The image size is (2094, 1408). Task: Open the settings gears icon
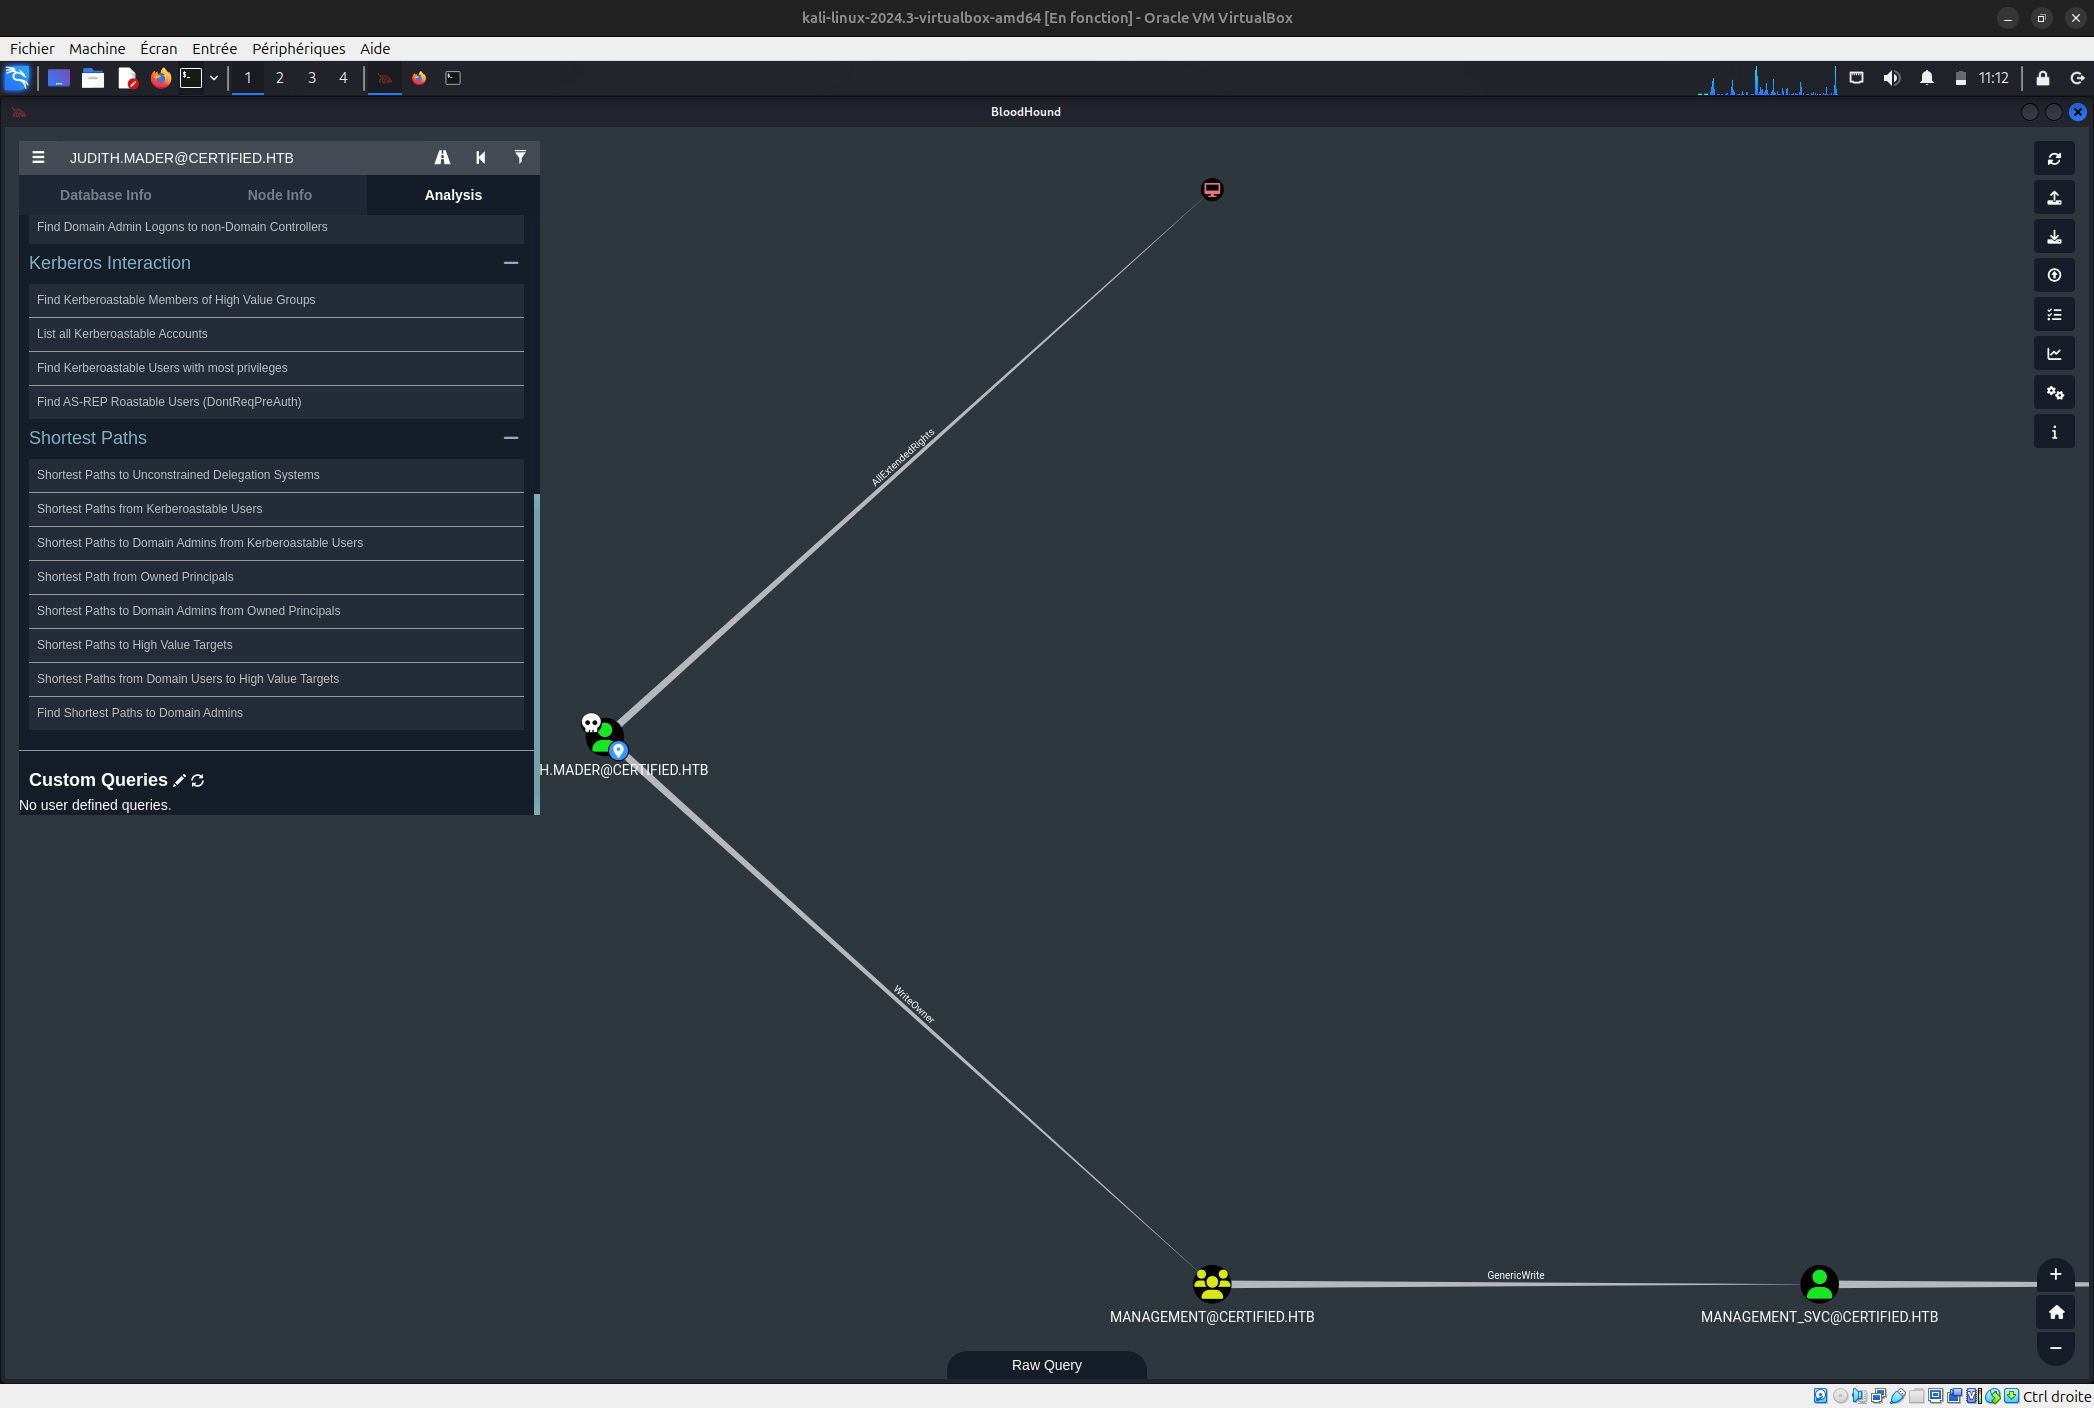(2054, 392)
